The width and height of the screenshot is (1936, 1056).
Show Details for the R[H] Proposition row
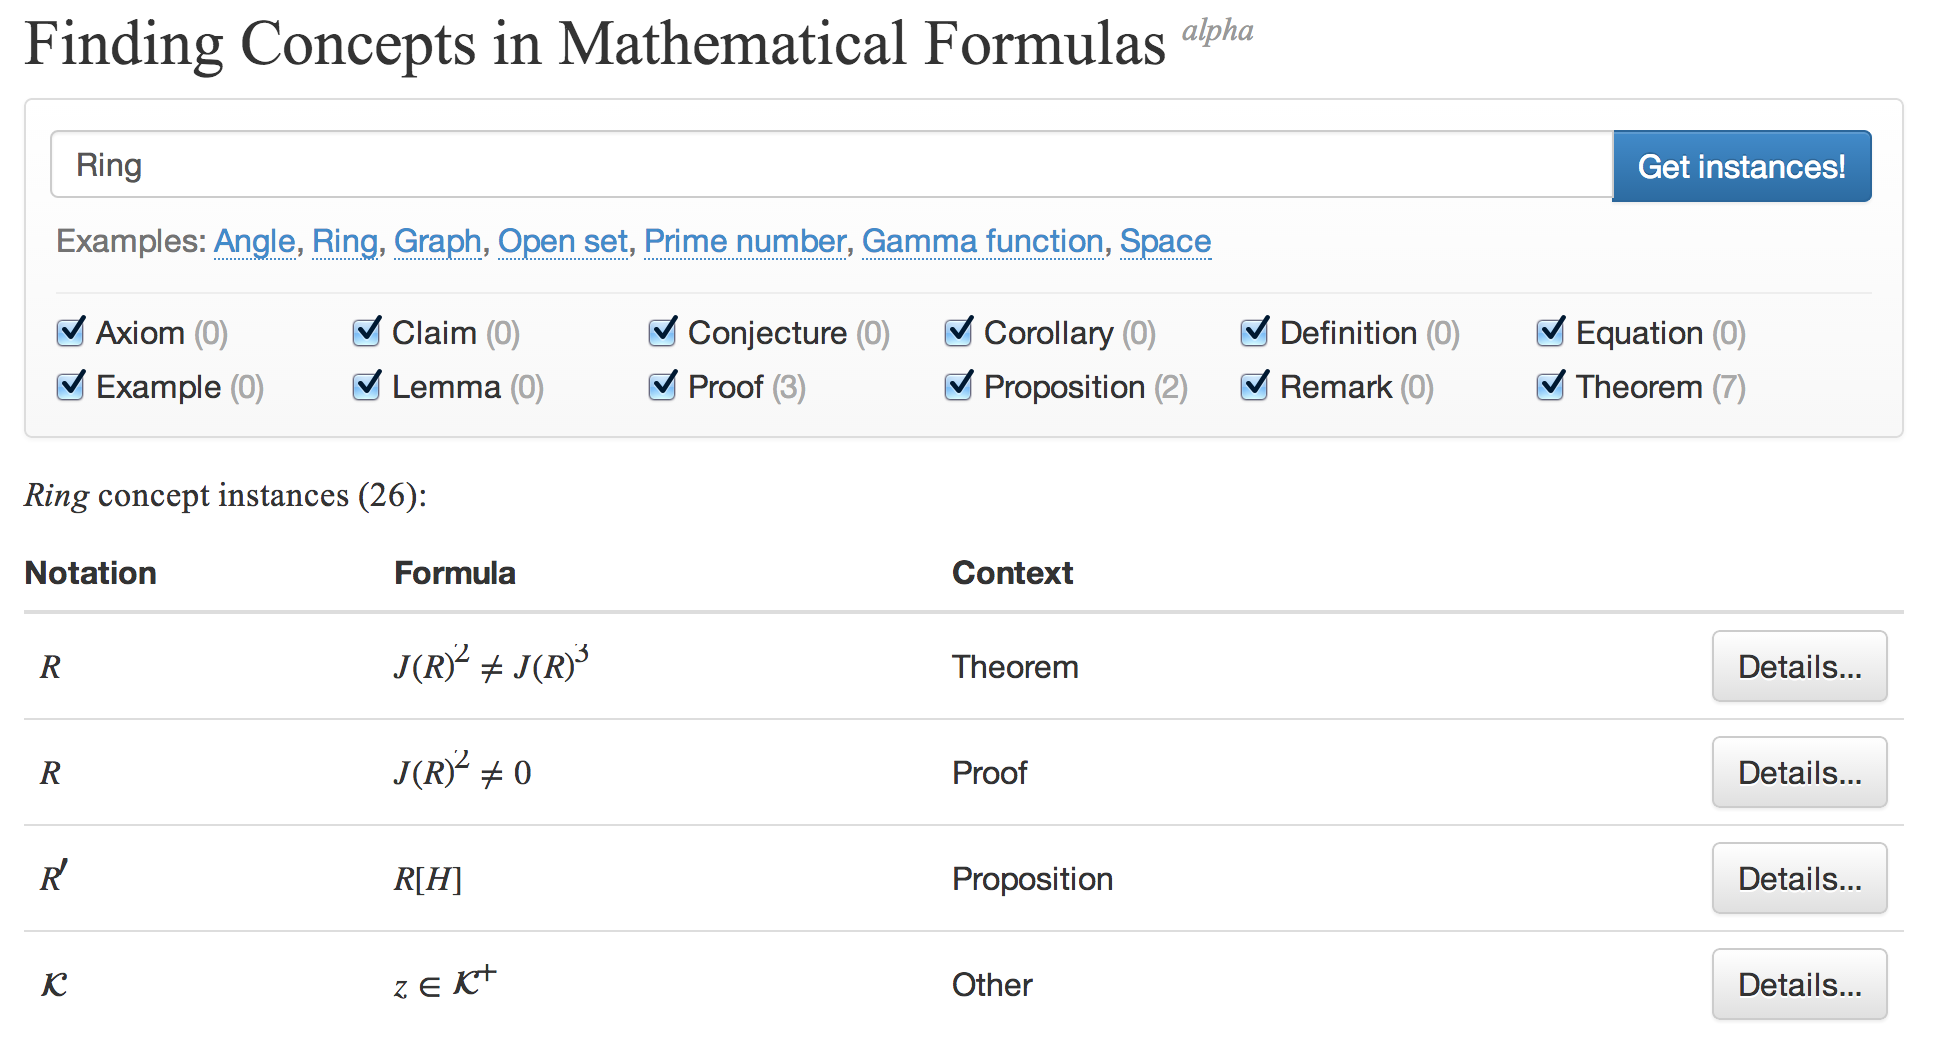click(1798, 879)
